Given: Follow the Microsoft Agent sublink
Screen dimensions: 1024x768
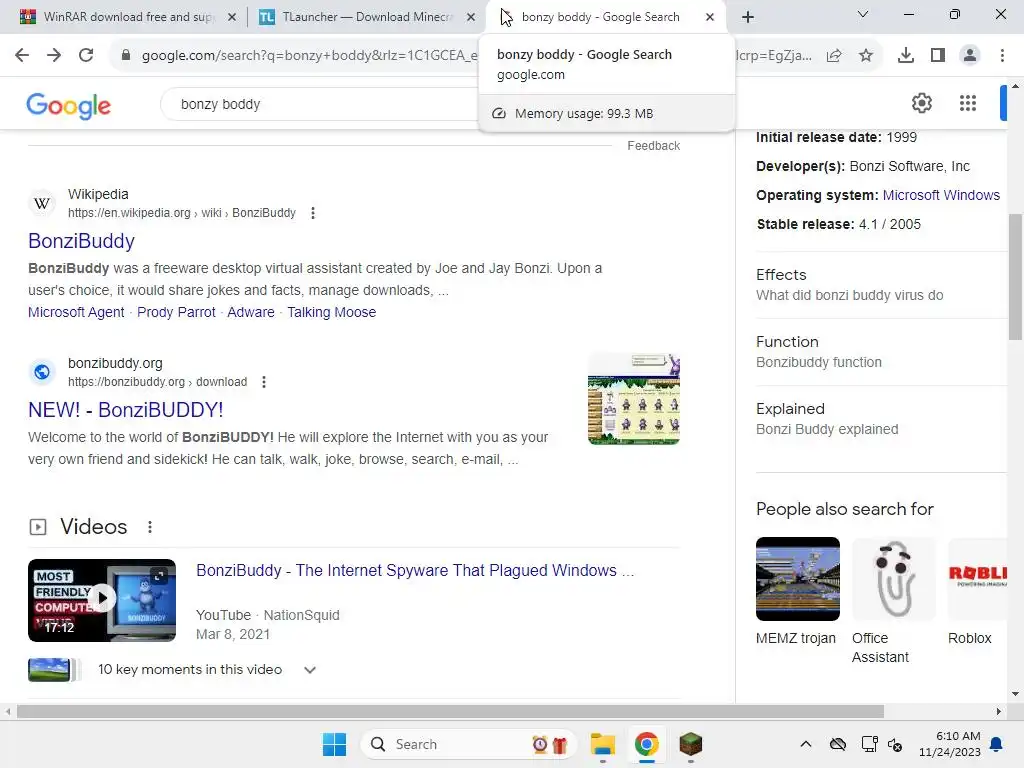Looking at the screenshot, I should [x=76, y=312].
